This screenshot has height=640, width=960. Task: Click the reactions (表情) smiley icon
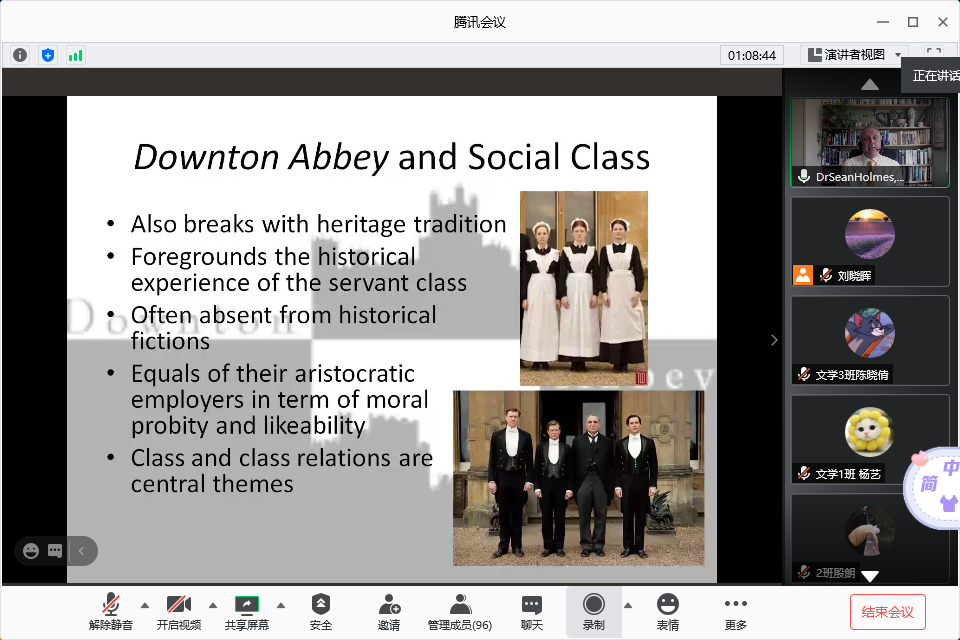[x=667, y=611]
